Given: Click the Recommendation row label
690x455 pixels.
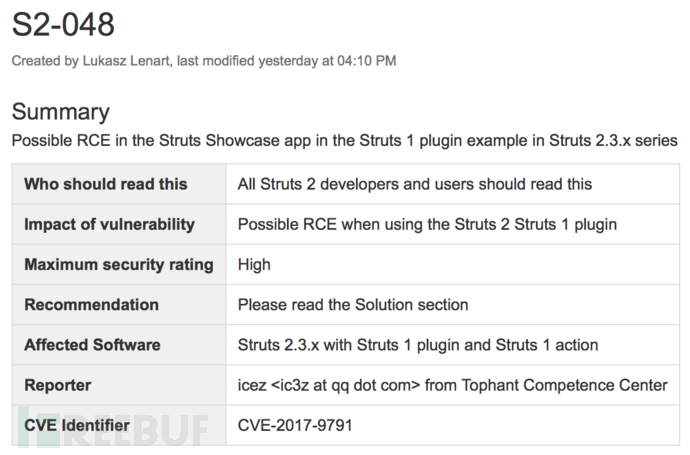Looking at the screenshot, I should pos(92,305).
